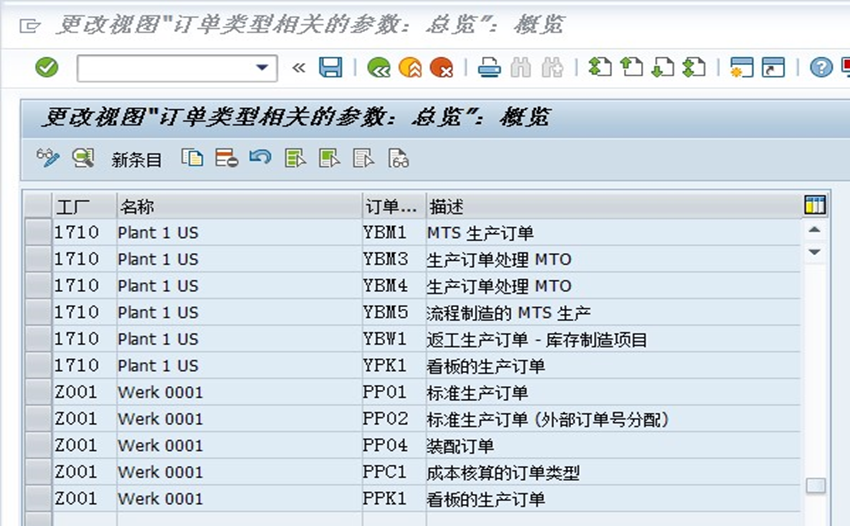This screenshot has height=526, width=850.
Task: Select row marker for YBM5
Action: pyautogui.click(x=38, y=312)
